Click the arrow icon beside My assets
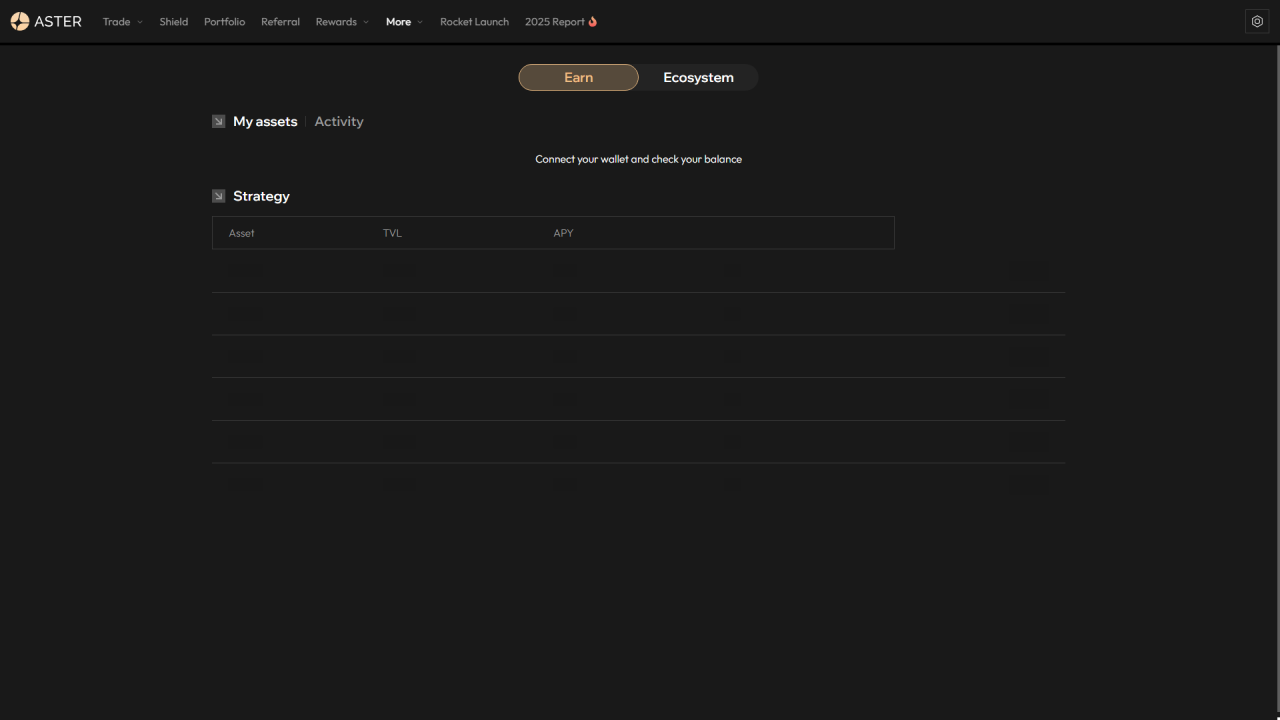 pyautogui.click(x=218, y=122)
